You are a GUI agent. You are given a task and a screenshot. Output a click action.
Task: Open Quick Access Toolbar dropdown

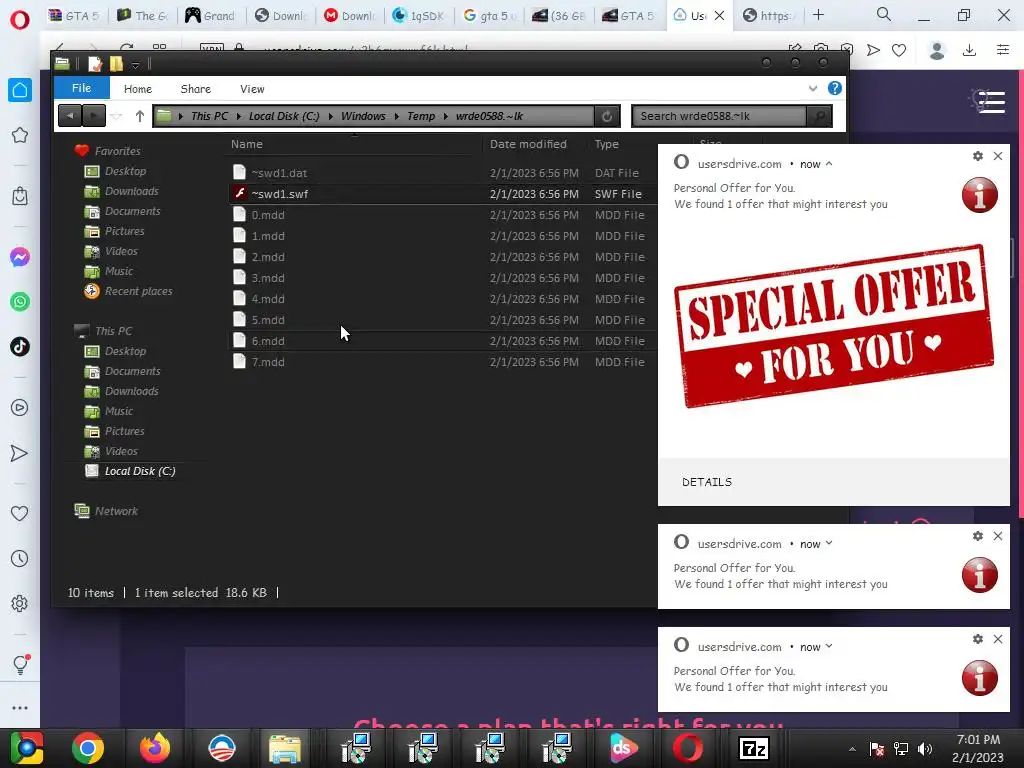(135, 65)
